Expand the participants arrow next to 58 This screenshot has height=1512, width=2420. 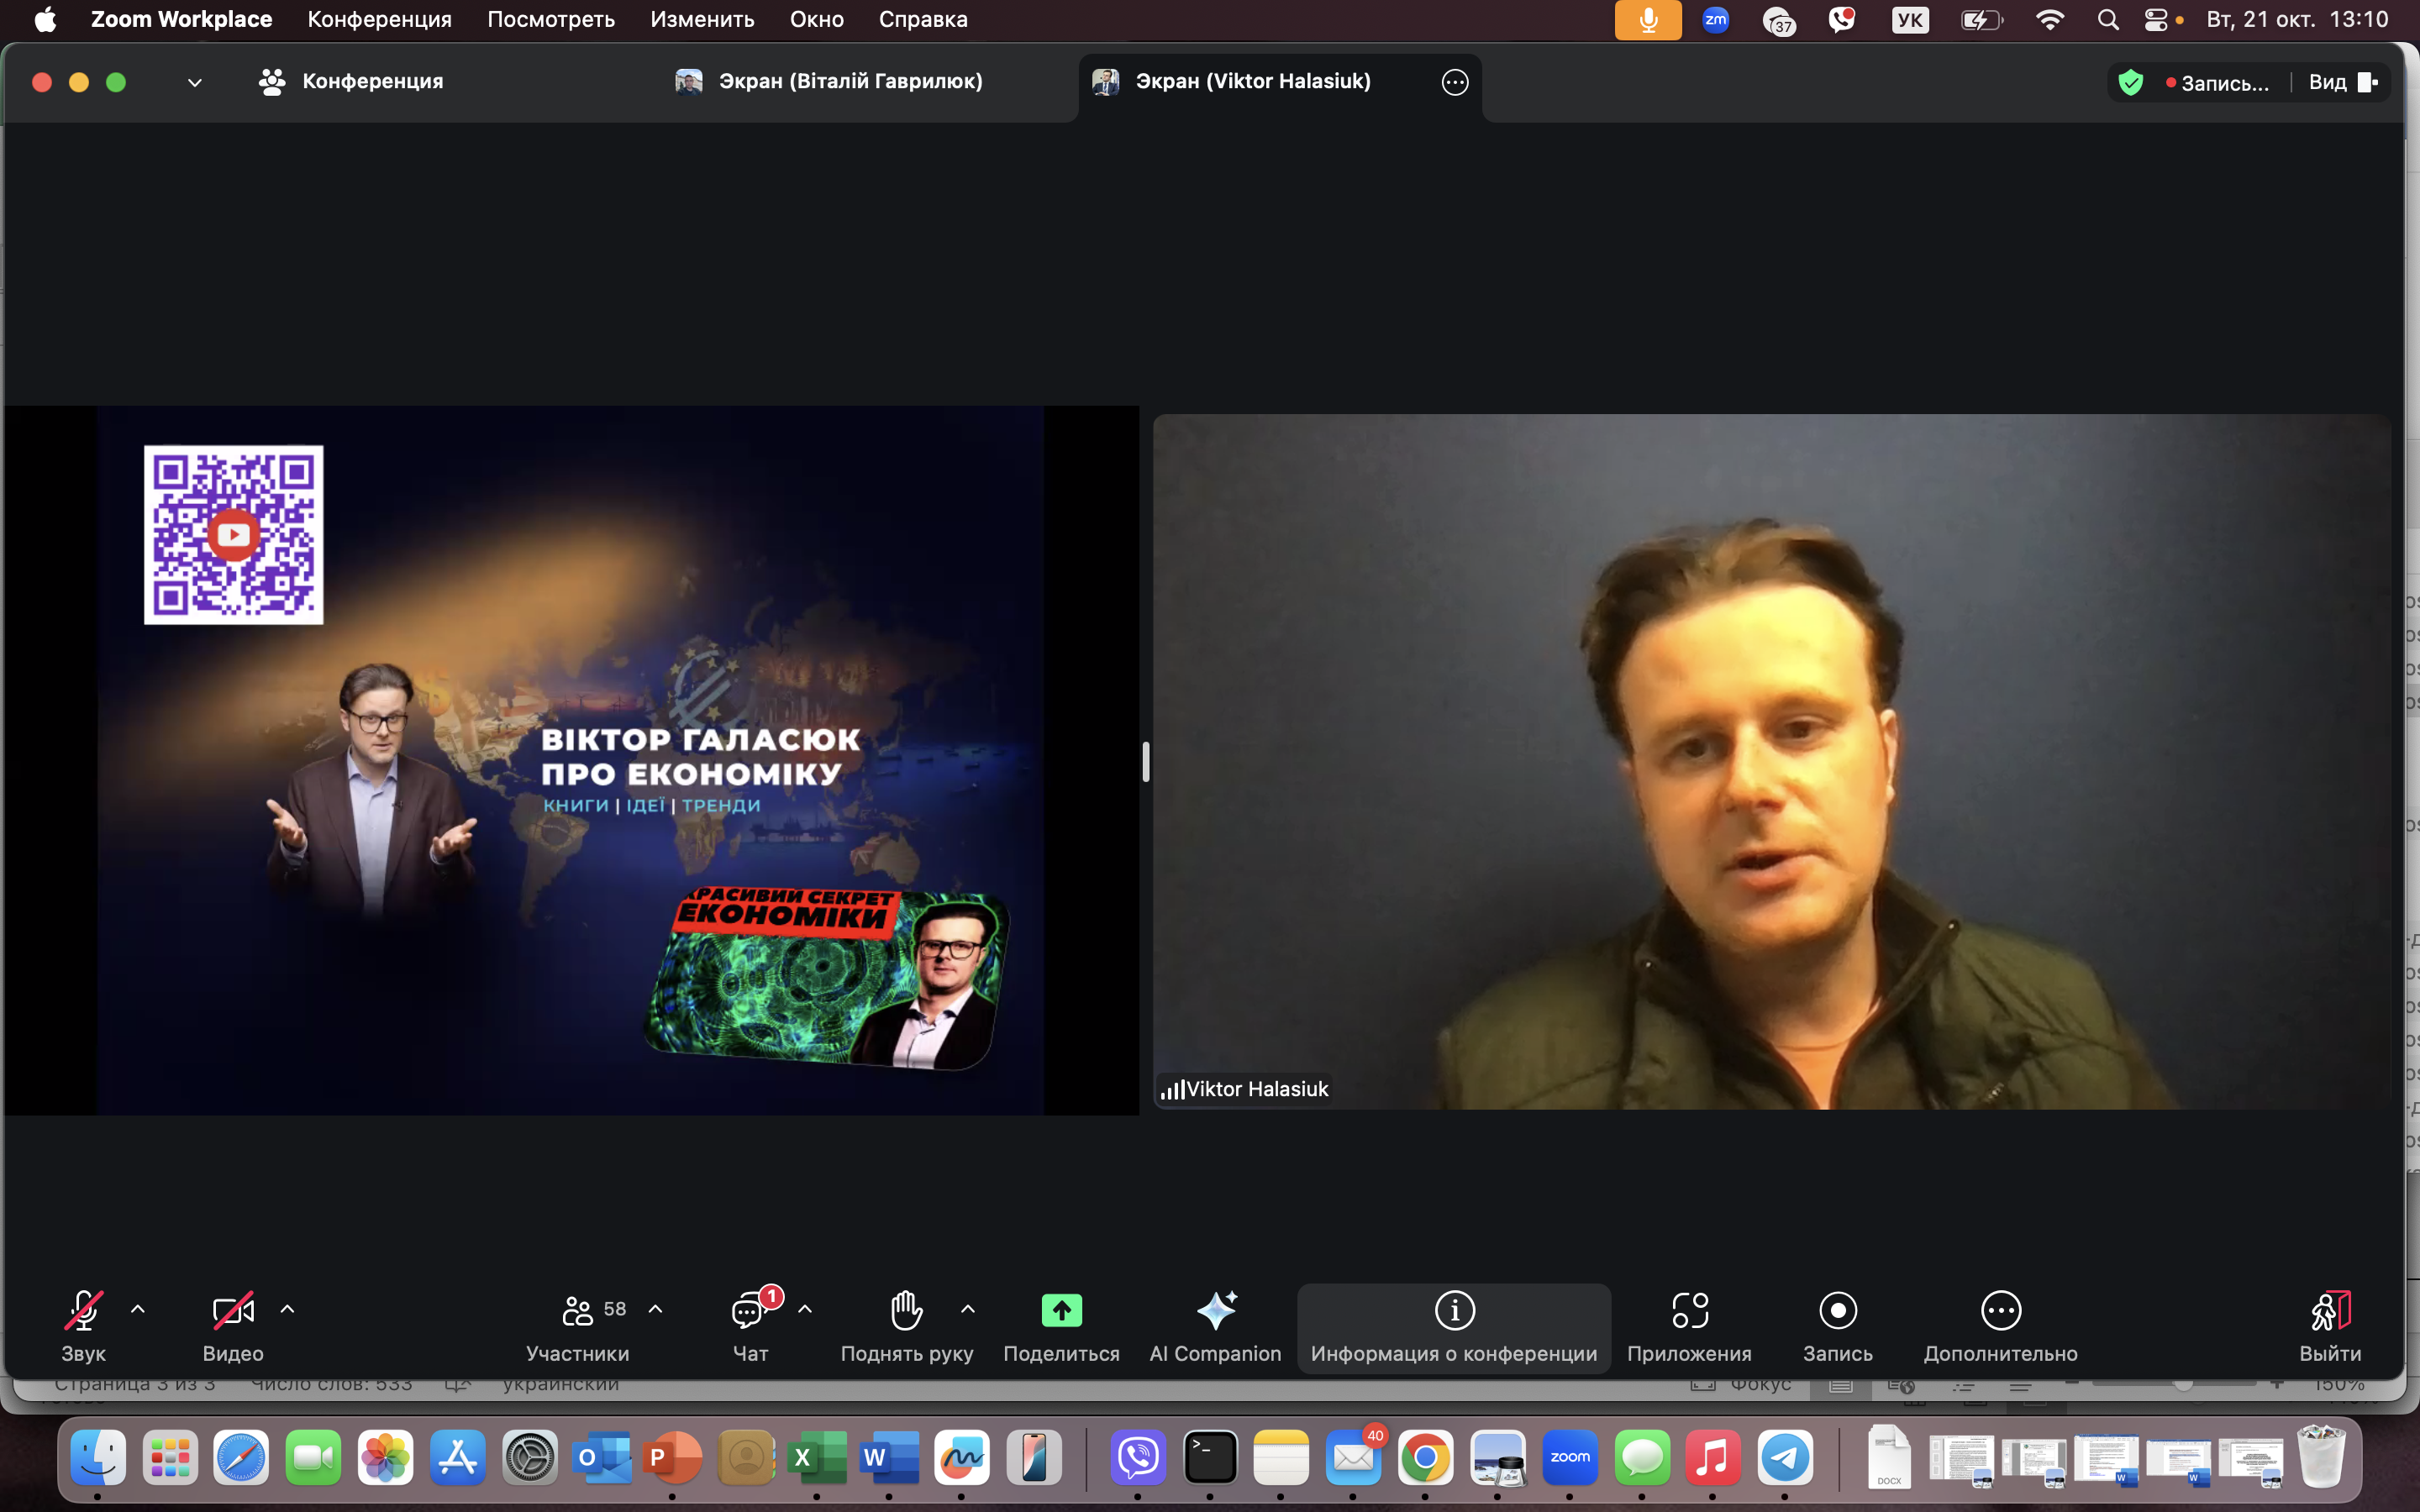[x=656, y=1309]
